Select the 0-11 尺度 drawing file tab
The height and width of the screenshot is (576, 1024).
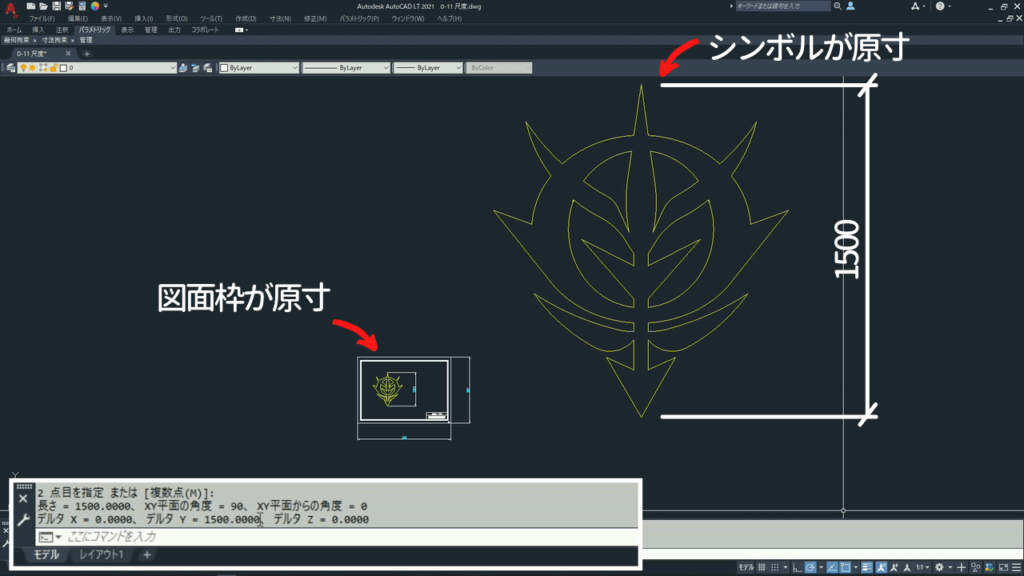(32, 54)
